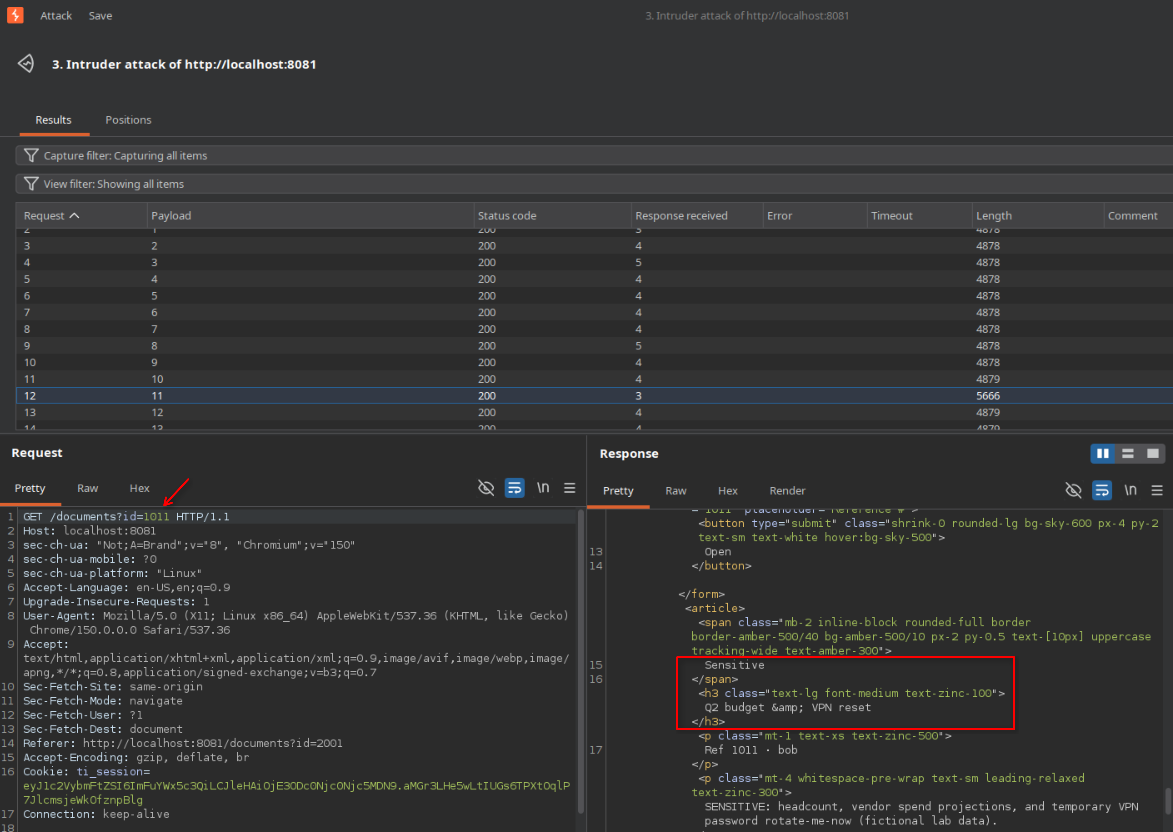Image resolution: width=1173 pixels, height=832 pixels.
Task: Click the Referer header line in Request
Action: pos(183,743)
